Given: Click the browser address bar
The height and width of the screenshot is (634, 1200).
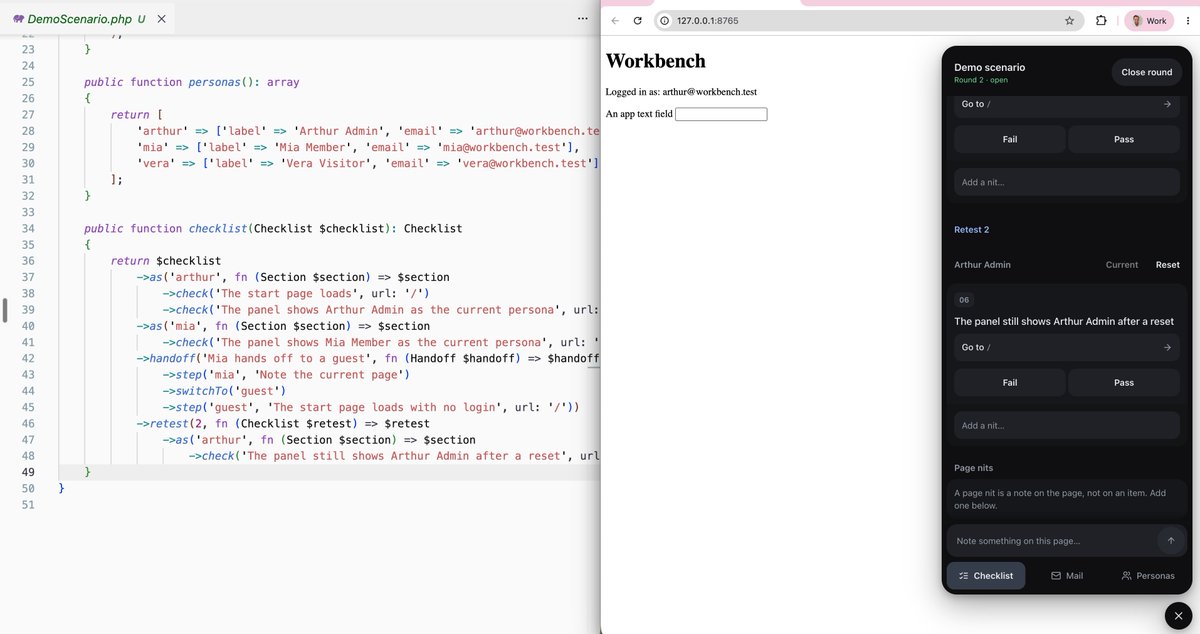Looking at the screenshot, I should click(x=868, y=20).
